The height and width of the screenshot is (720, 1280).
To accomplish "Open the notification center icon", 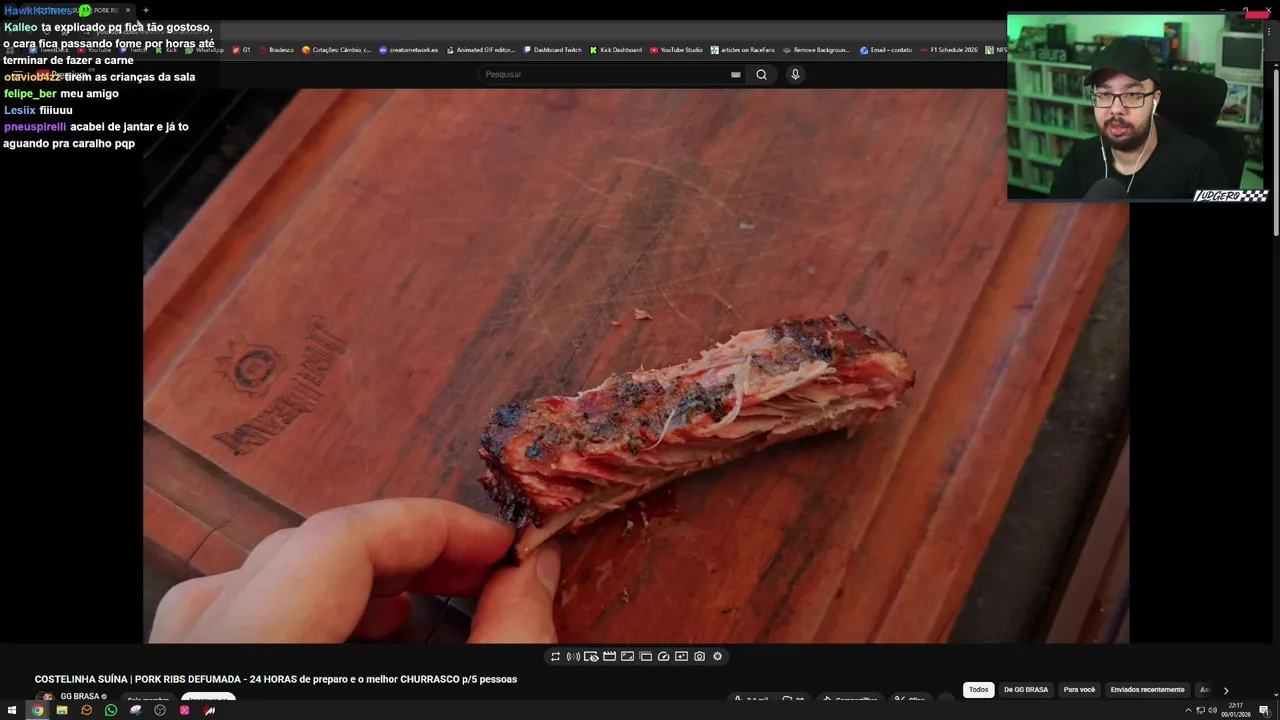I will click(1264, 710).
